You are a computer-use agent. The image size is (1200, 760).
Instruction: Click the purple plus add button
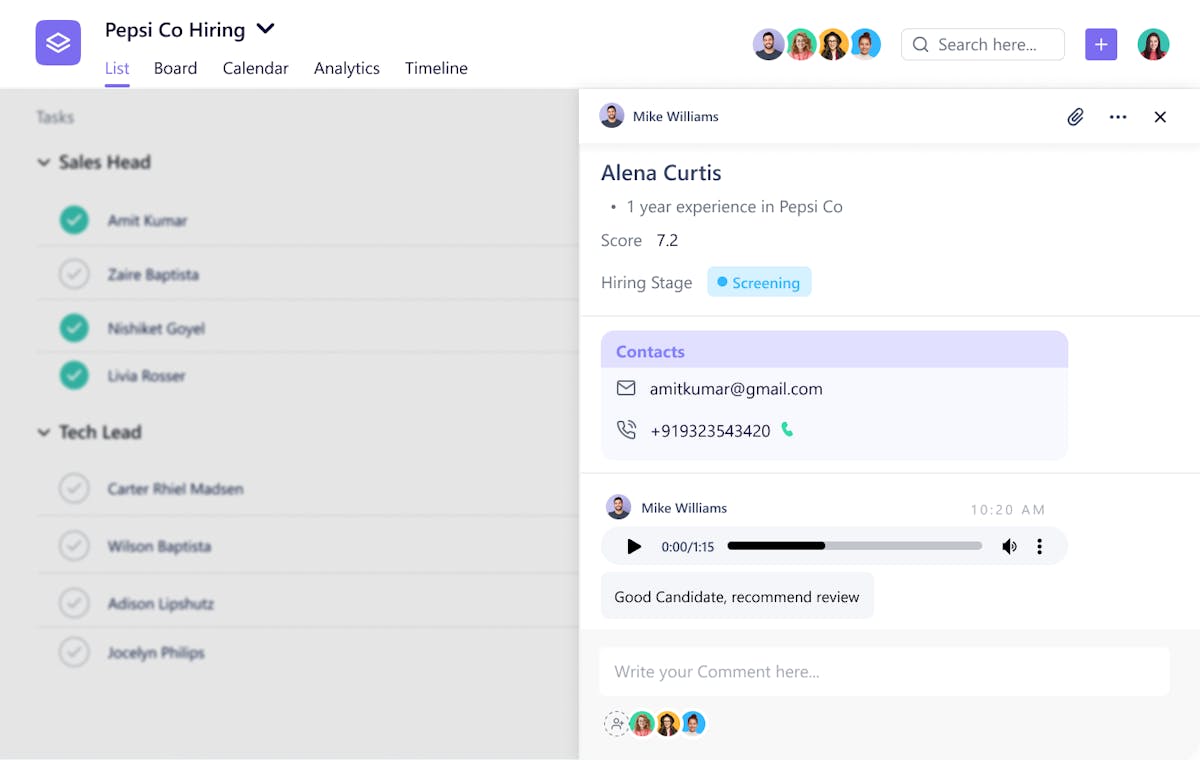(1101, 44)
